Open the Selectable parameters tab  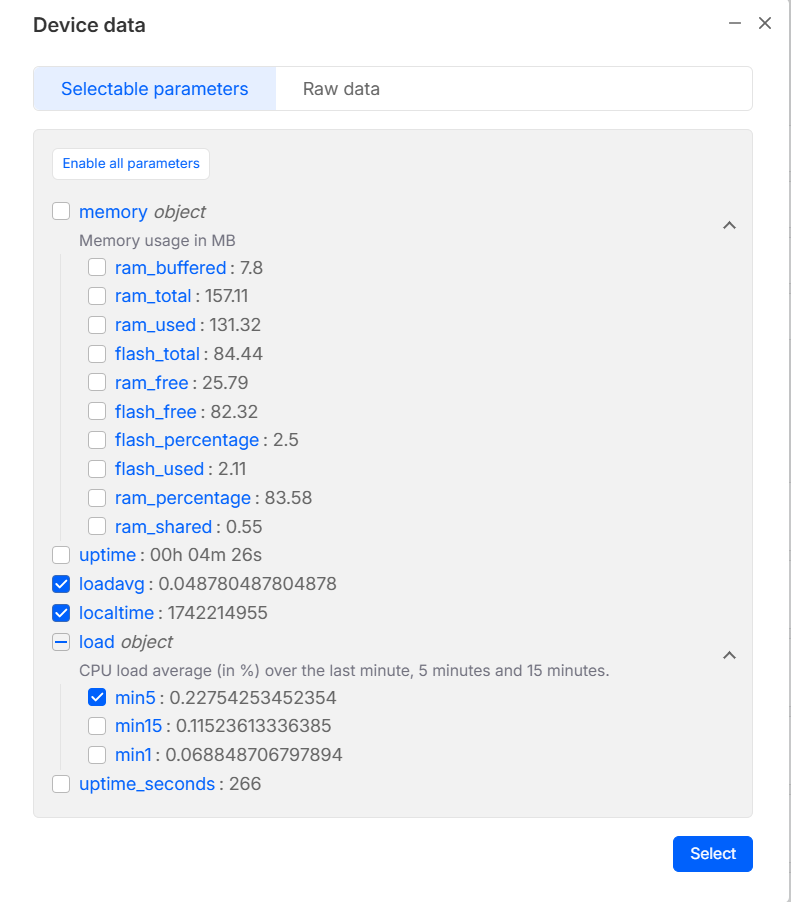(154, 89)
